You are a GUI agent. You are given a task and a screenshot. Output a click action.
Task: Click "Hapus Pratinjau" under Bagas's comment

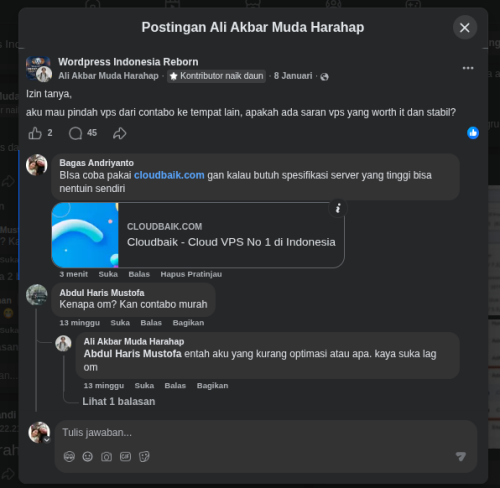point(191,274)
